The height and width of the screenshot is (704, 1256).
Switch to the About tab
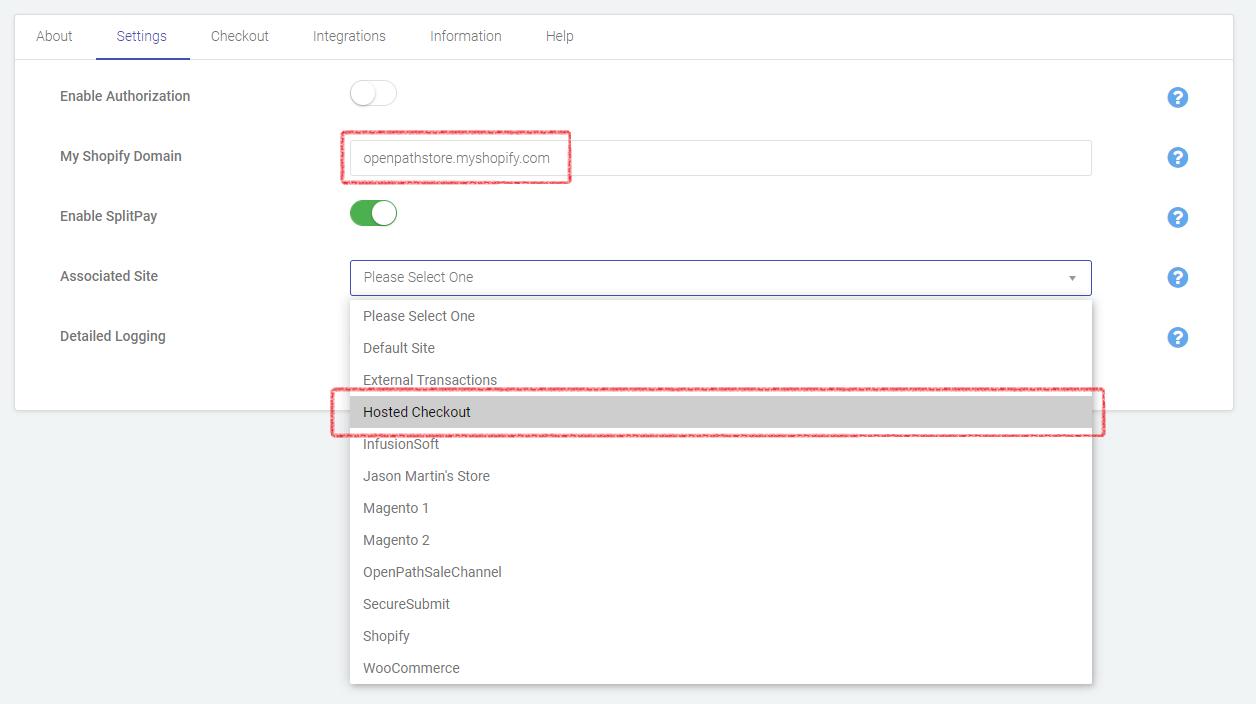coord(54,36)
